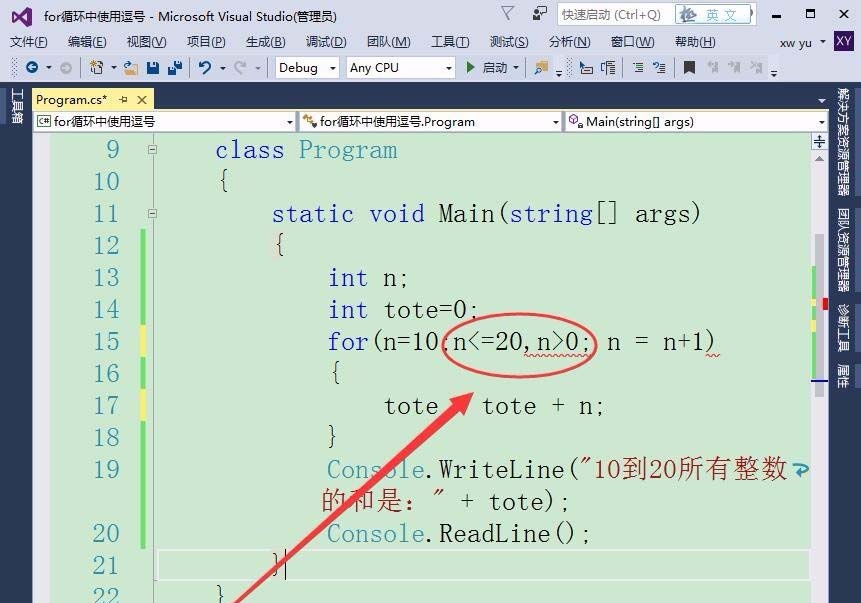Click the greyed Redo arrow icon

[x=240, y=68]
